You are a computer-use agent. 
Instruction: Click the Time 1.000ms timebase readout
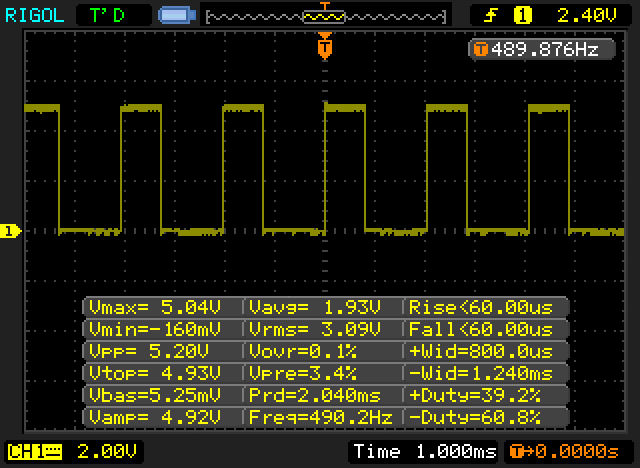[425, 452]
